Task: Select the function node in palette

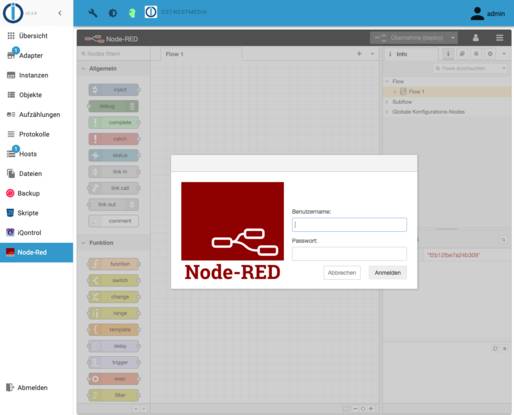Action: pyautogui.click(x=114, y=264)
